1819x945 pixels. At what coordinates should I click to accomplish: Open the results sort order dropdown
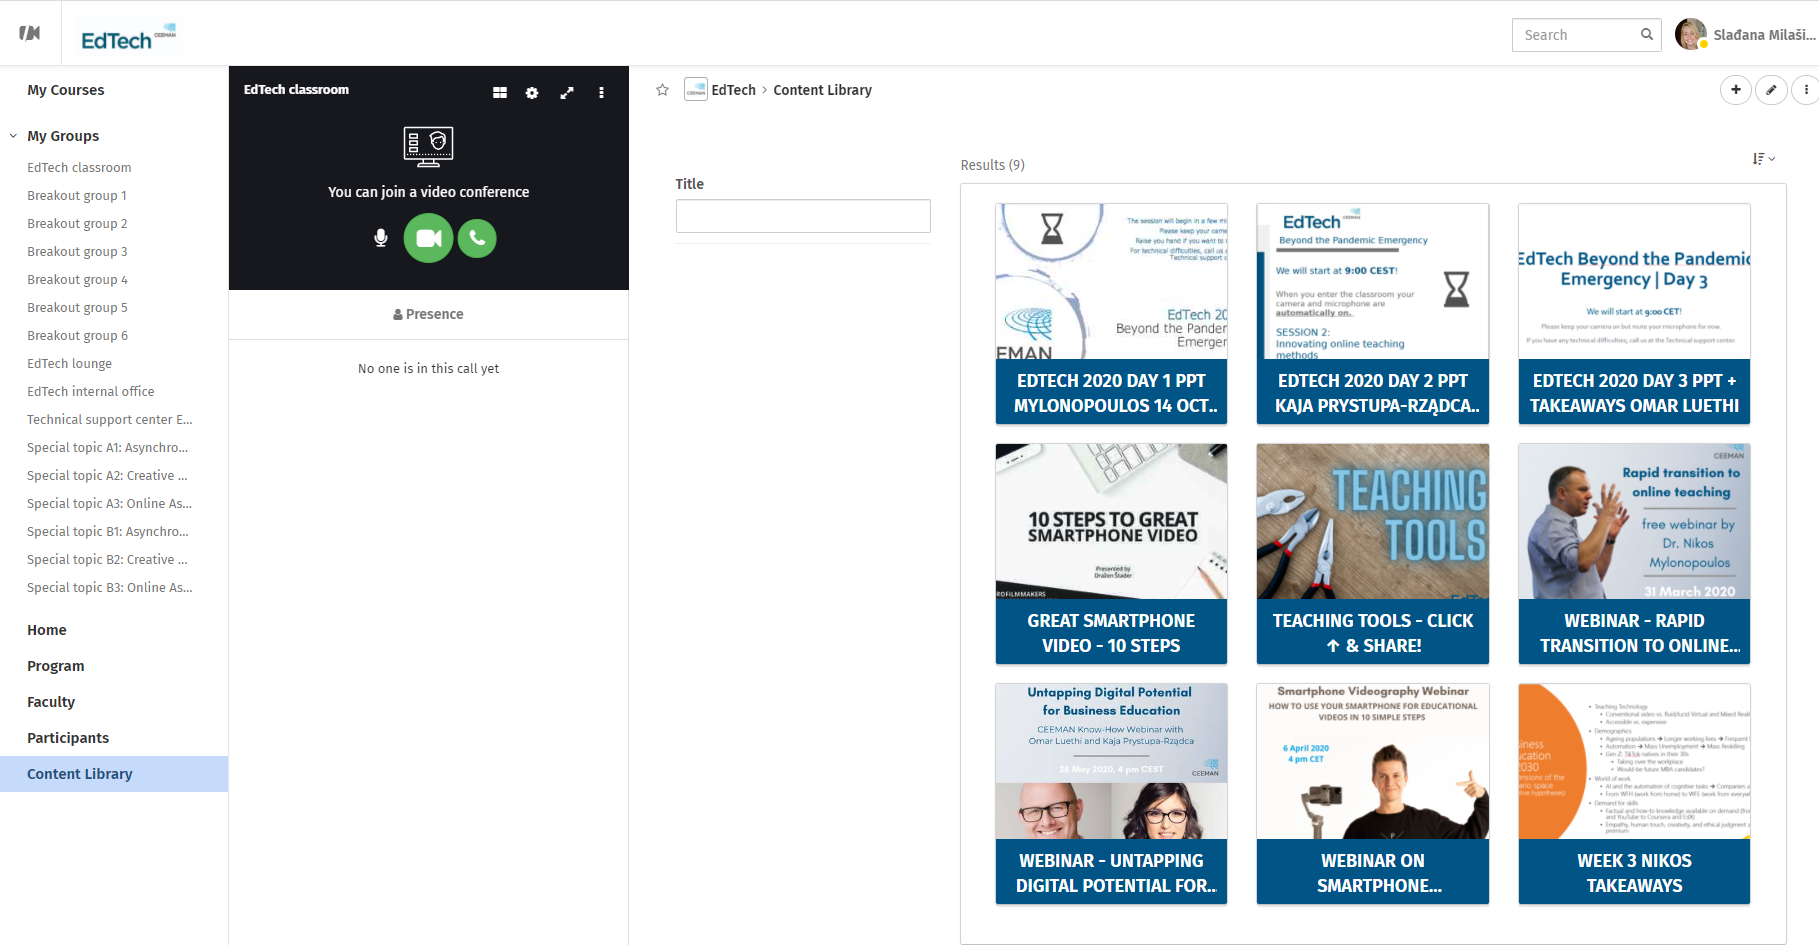click(1764, 159)
